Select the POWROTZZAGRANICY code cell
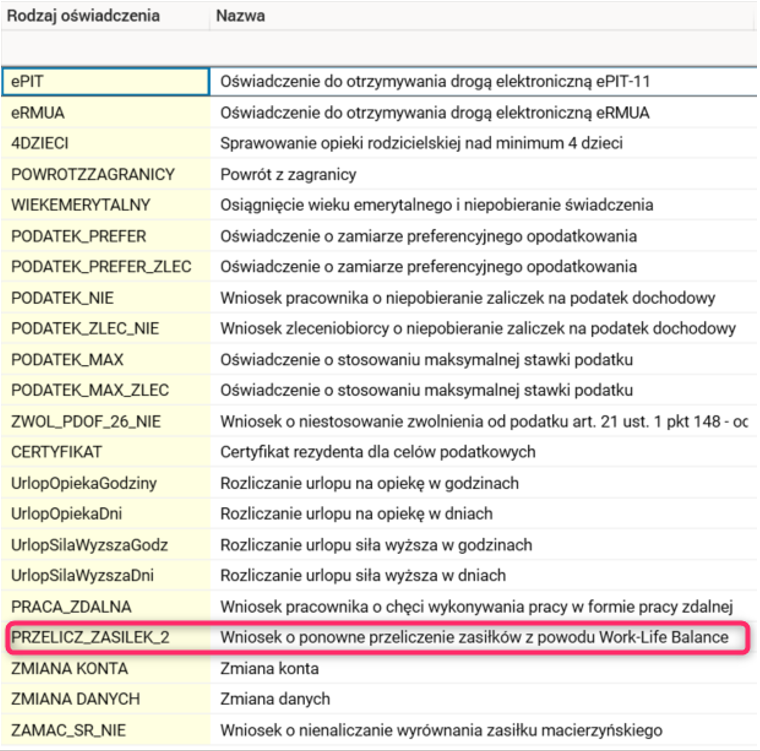 (x=106, y=175)
